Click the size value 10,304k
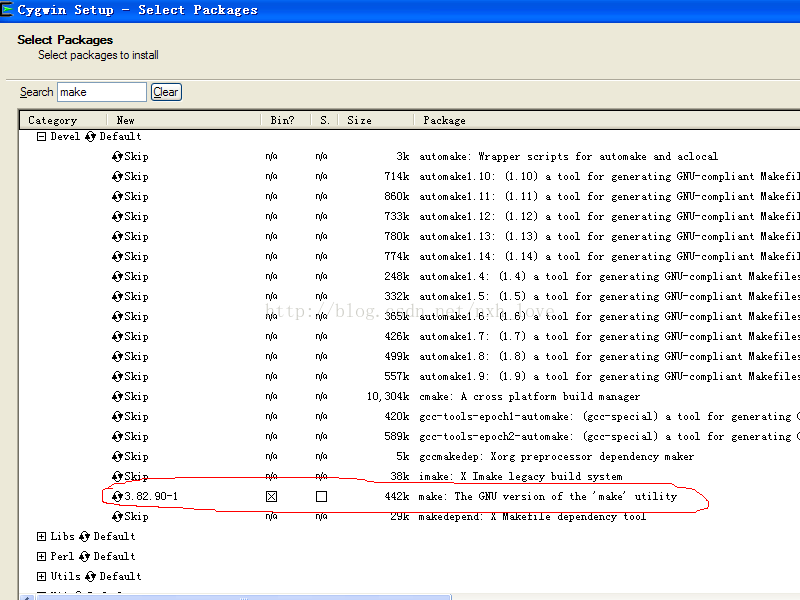The image size is (800, 600). 388,396
